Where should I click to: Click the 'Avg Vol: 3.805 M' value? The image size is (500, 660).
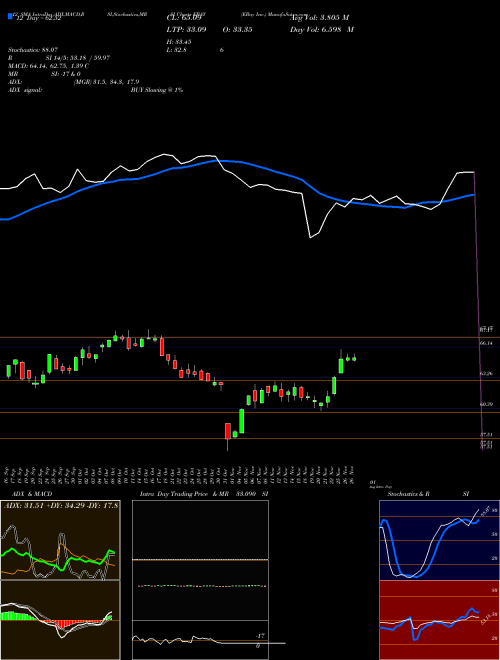(319, 18)
